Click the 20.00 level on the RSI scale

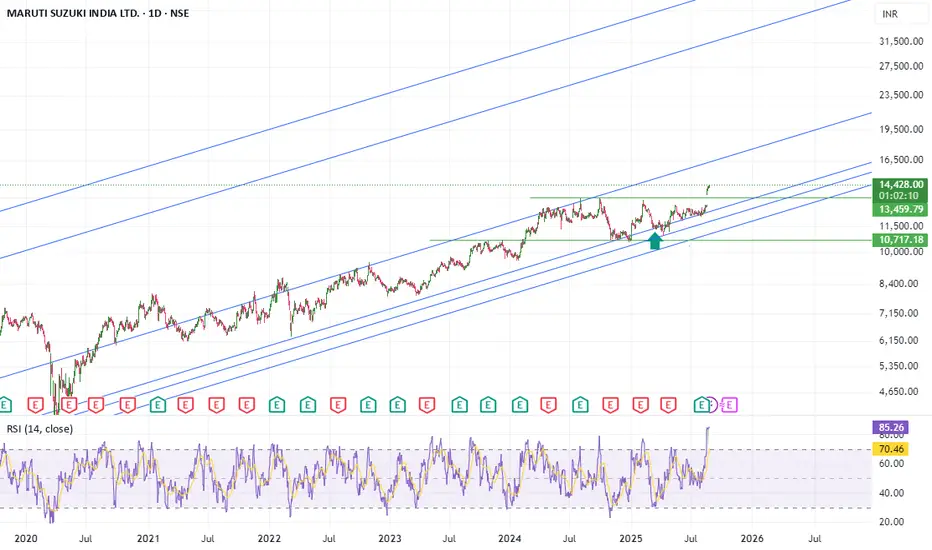(x=891, y=522)
